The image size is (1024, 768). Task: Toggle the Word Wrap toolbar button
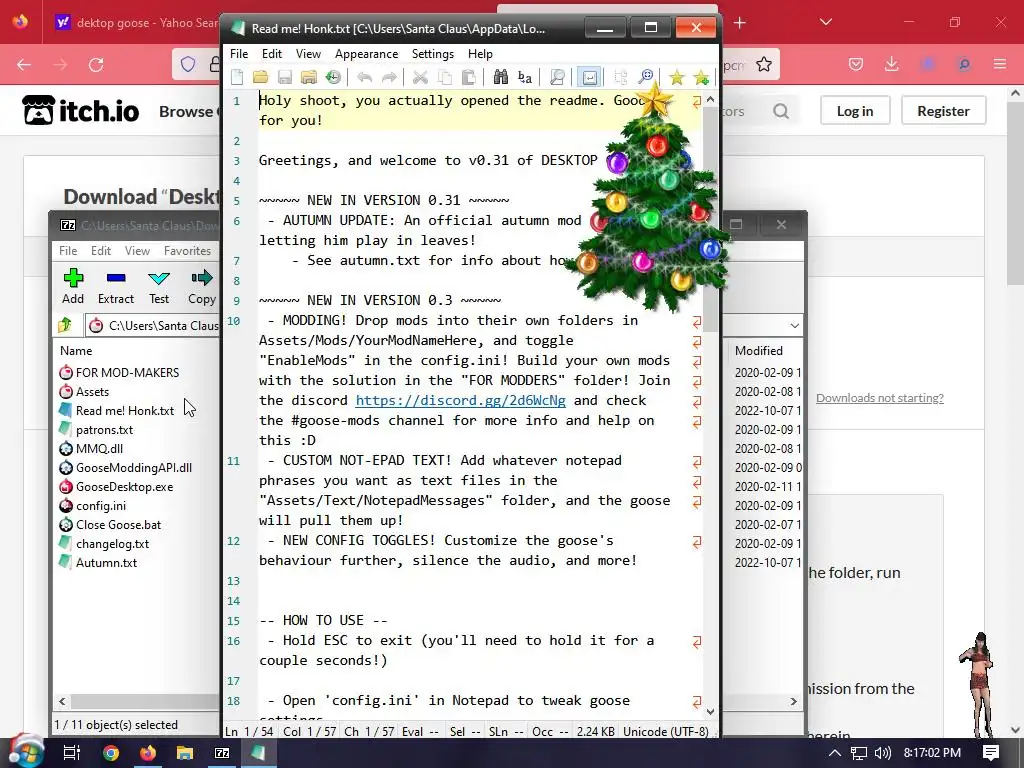pyautogui.click(x=589, y=78)
